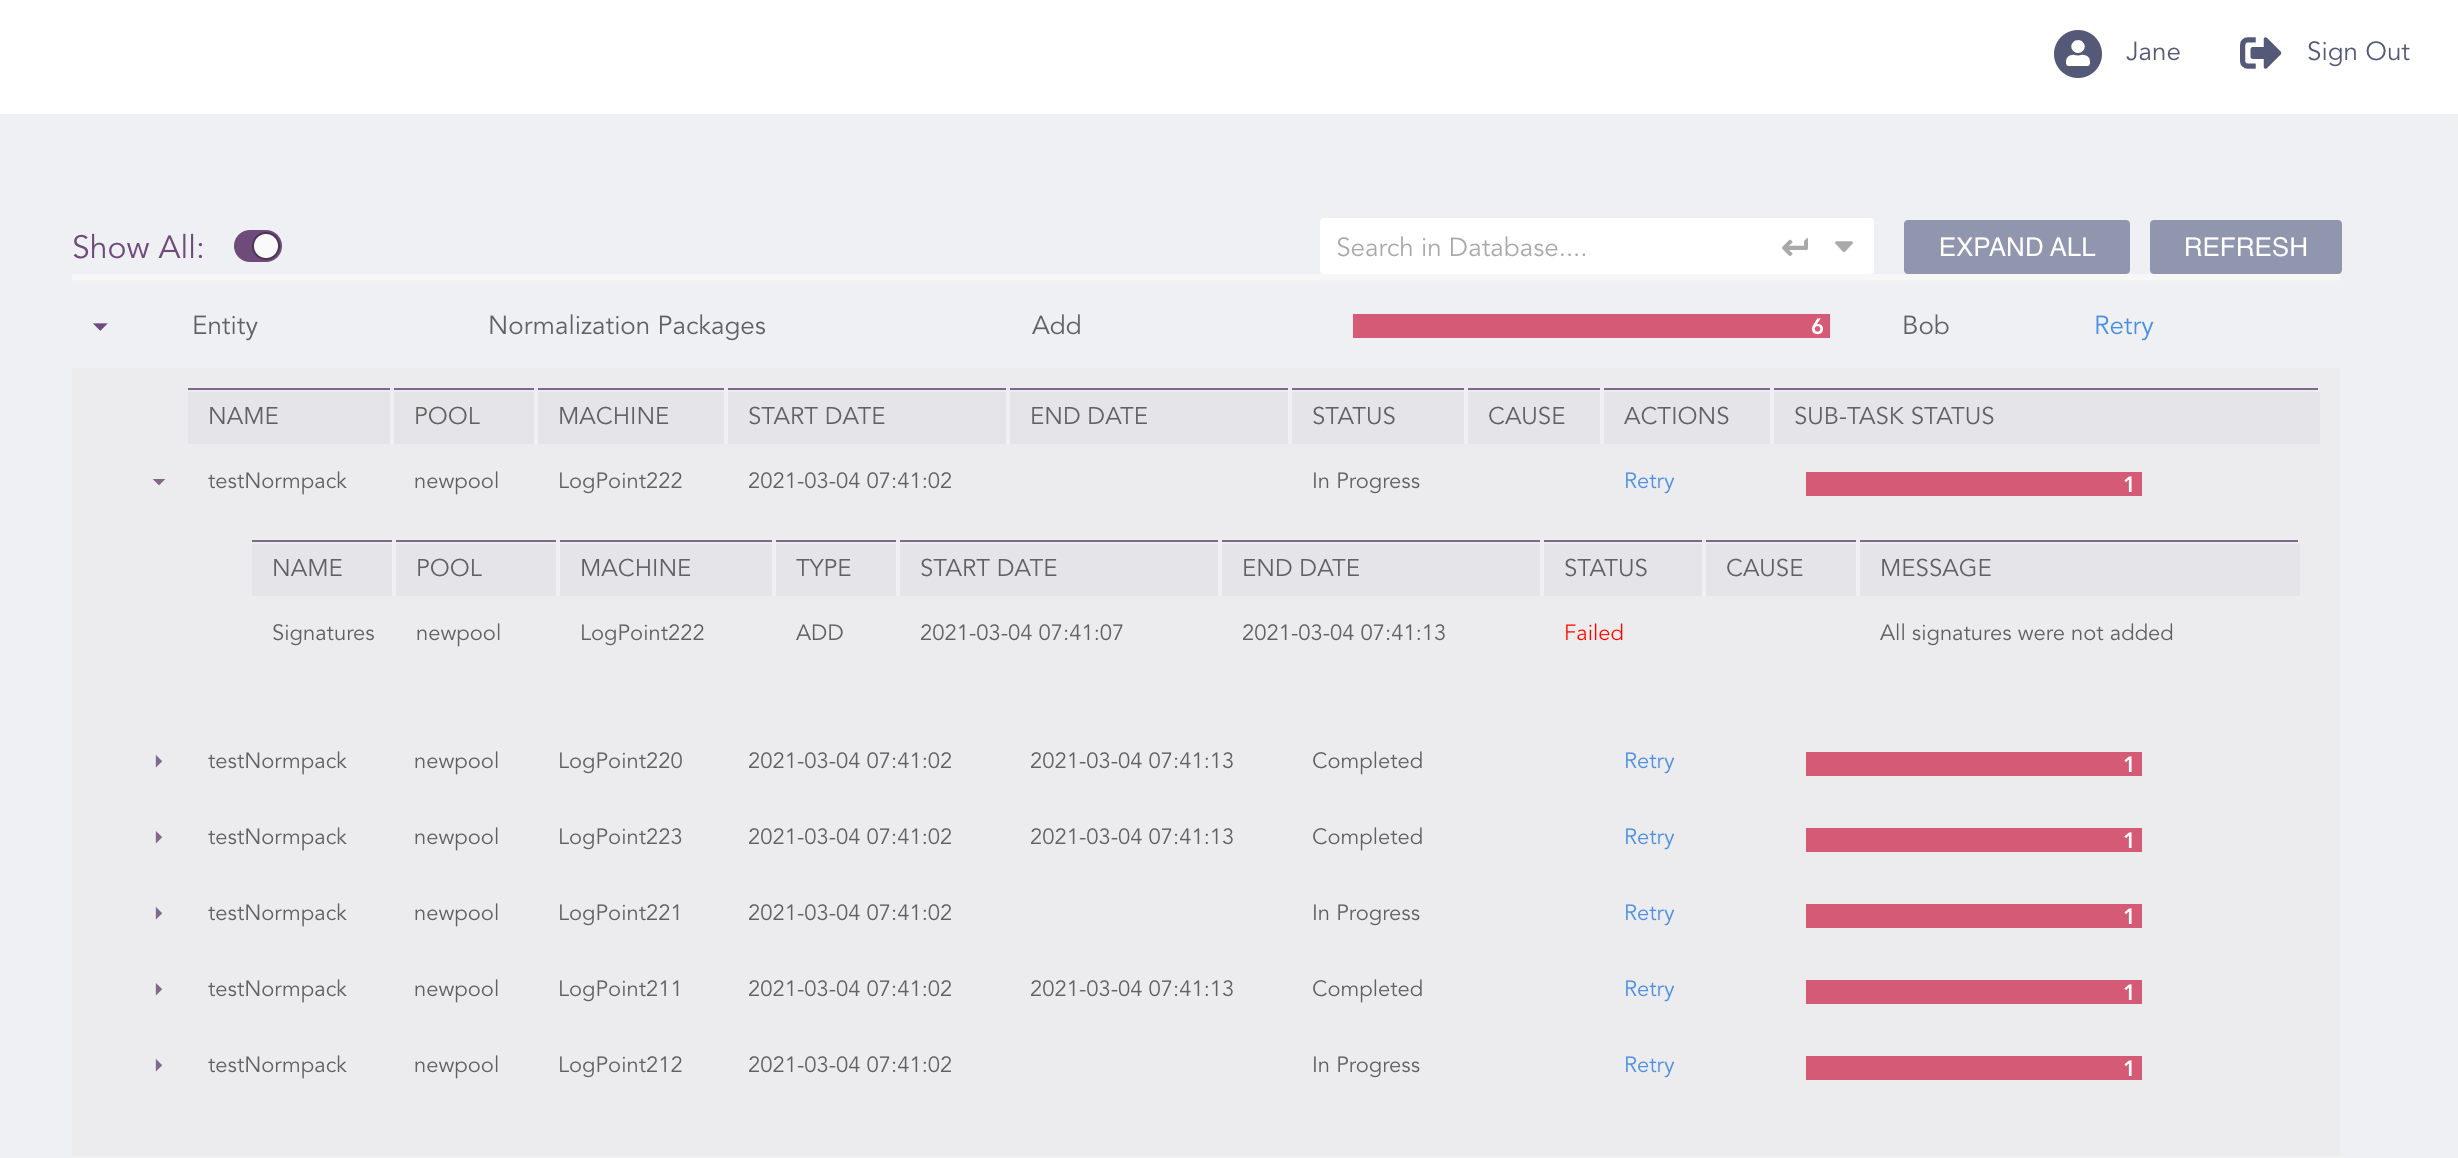Collapse the LogPoint222 testNormpack row
2458x1158 pixels.
click(x=159, y=482)
